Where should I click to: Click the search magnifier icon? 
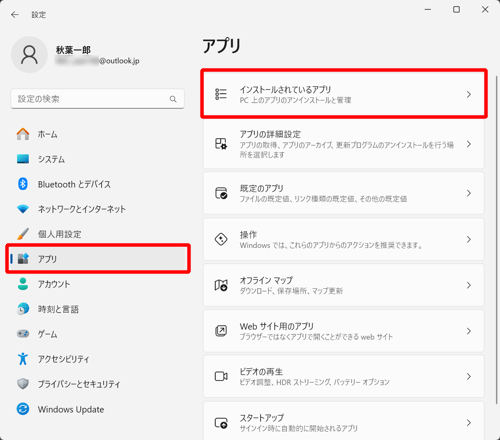(x=173, y=99)
